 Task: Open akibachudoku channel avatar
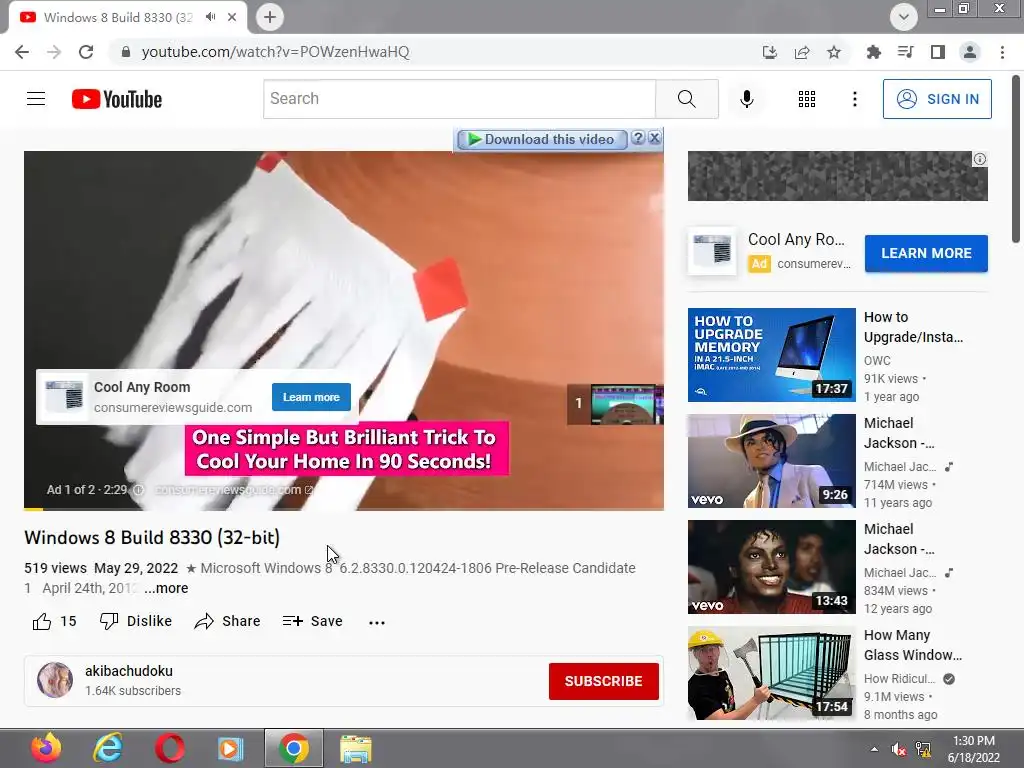click(x=55, y=680)
